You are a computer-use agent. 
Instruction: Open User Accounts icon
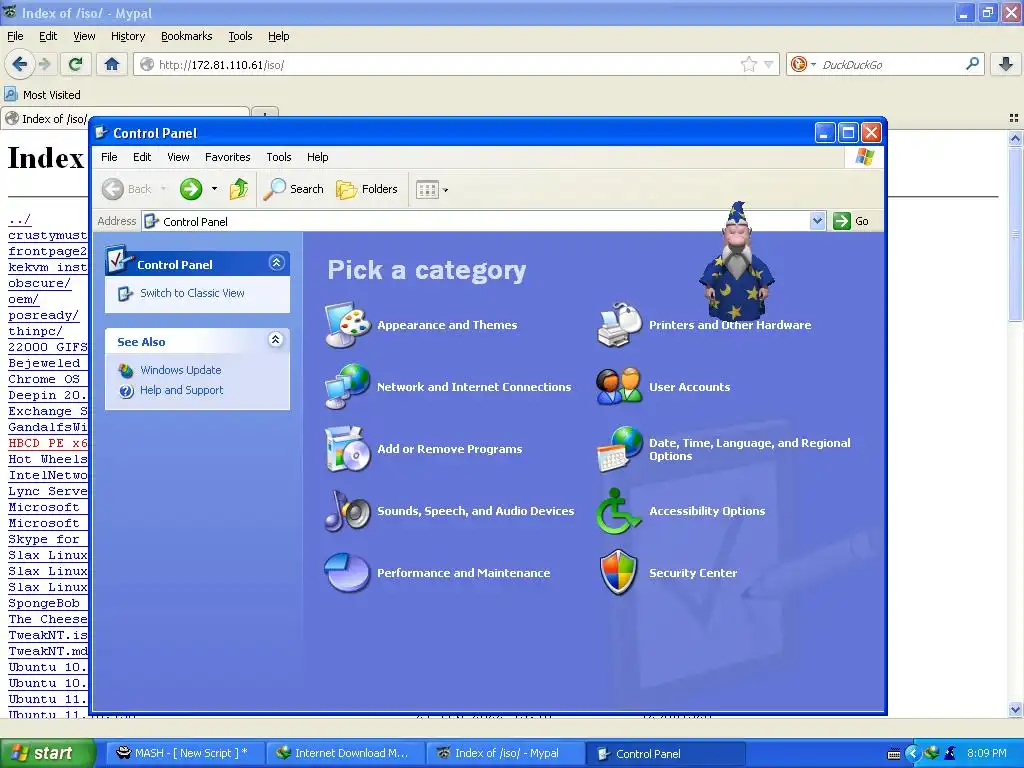coord(619,387)
